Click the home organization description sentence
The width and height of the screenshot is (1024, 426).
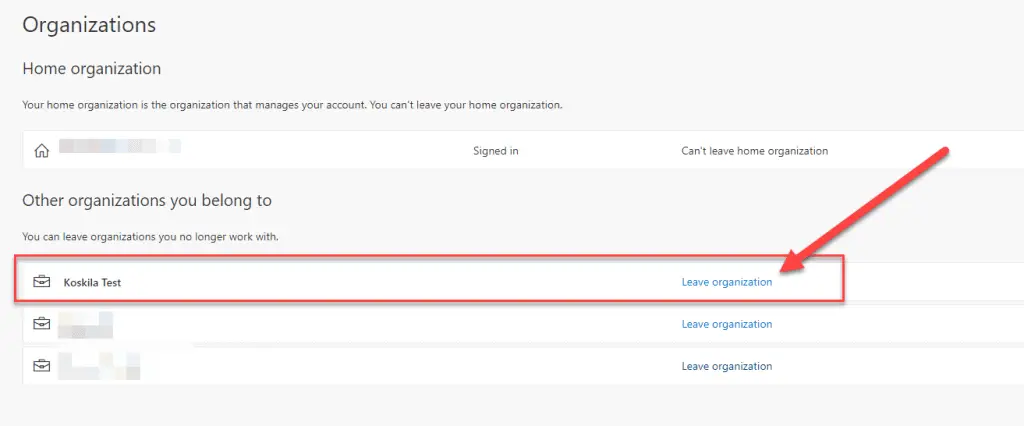[292, 105]
